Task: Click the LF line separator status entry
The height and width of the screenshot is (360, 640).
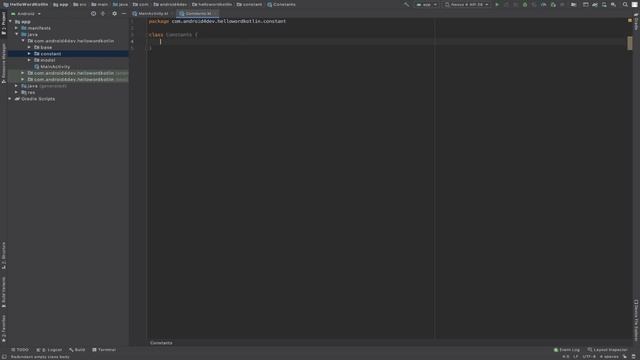Action: pos(576,357)
